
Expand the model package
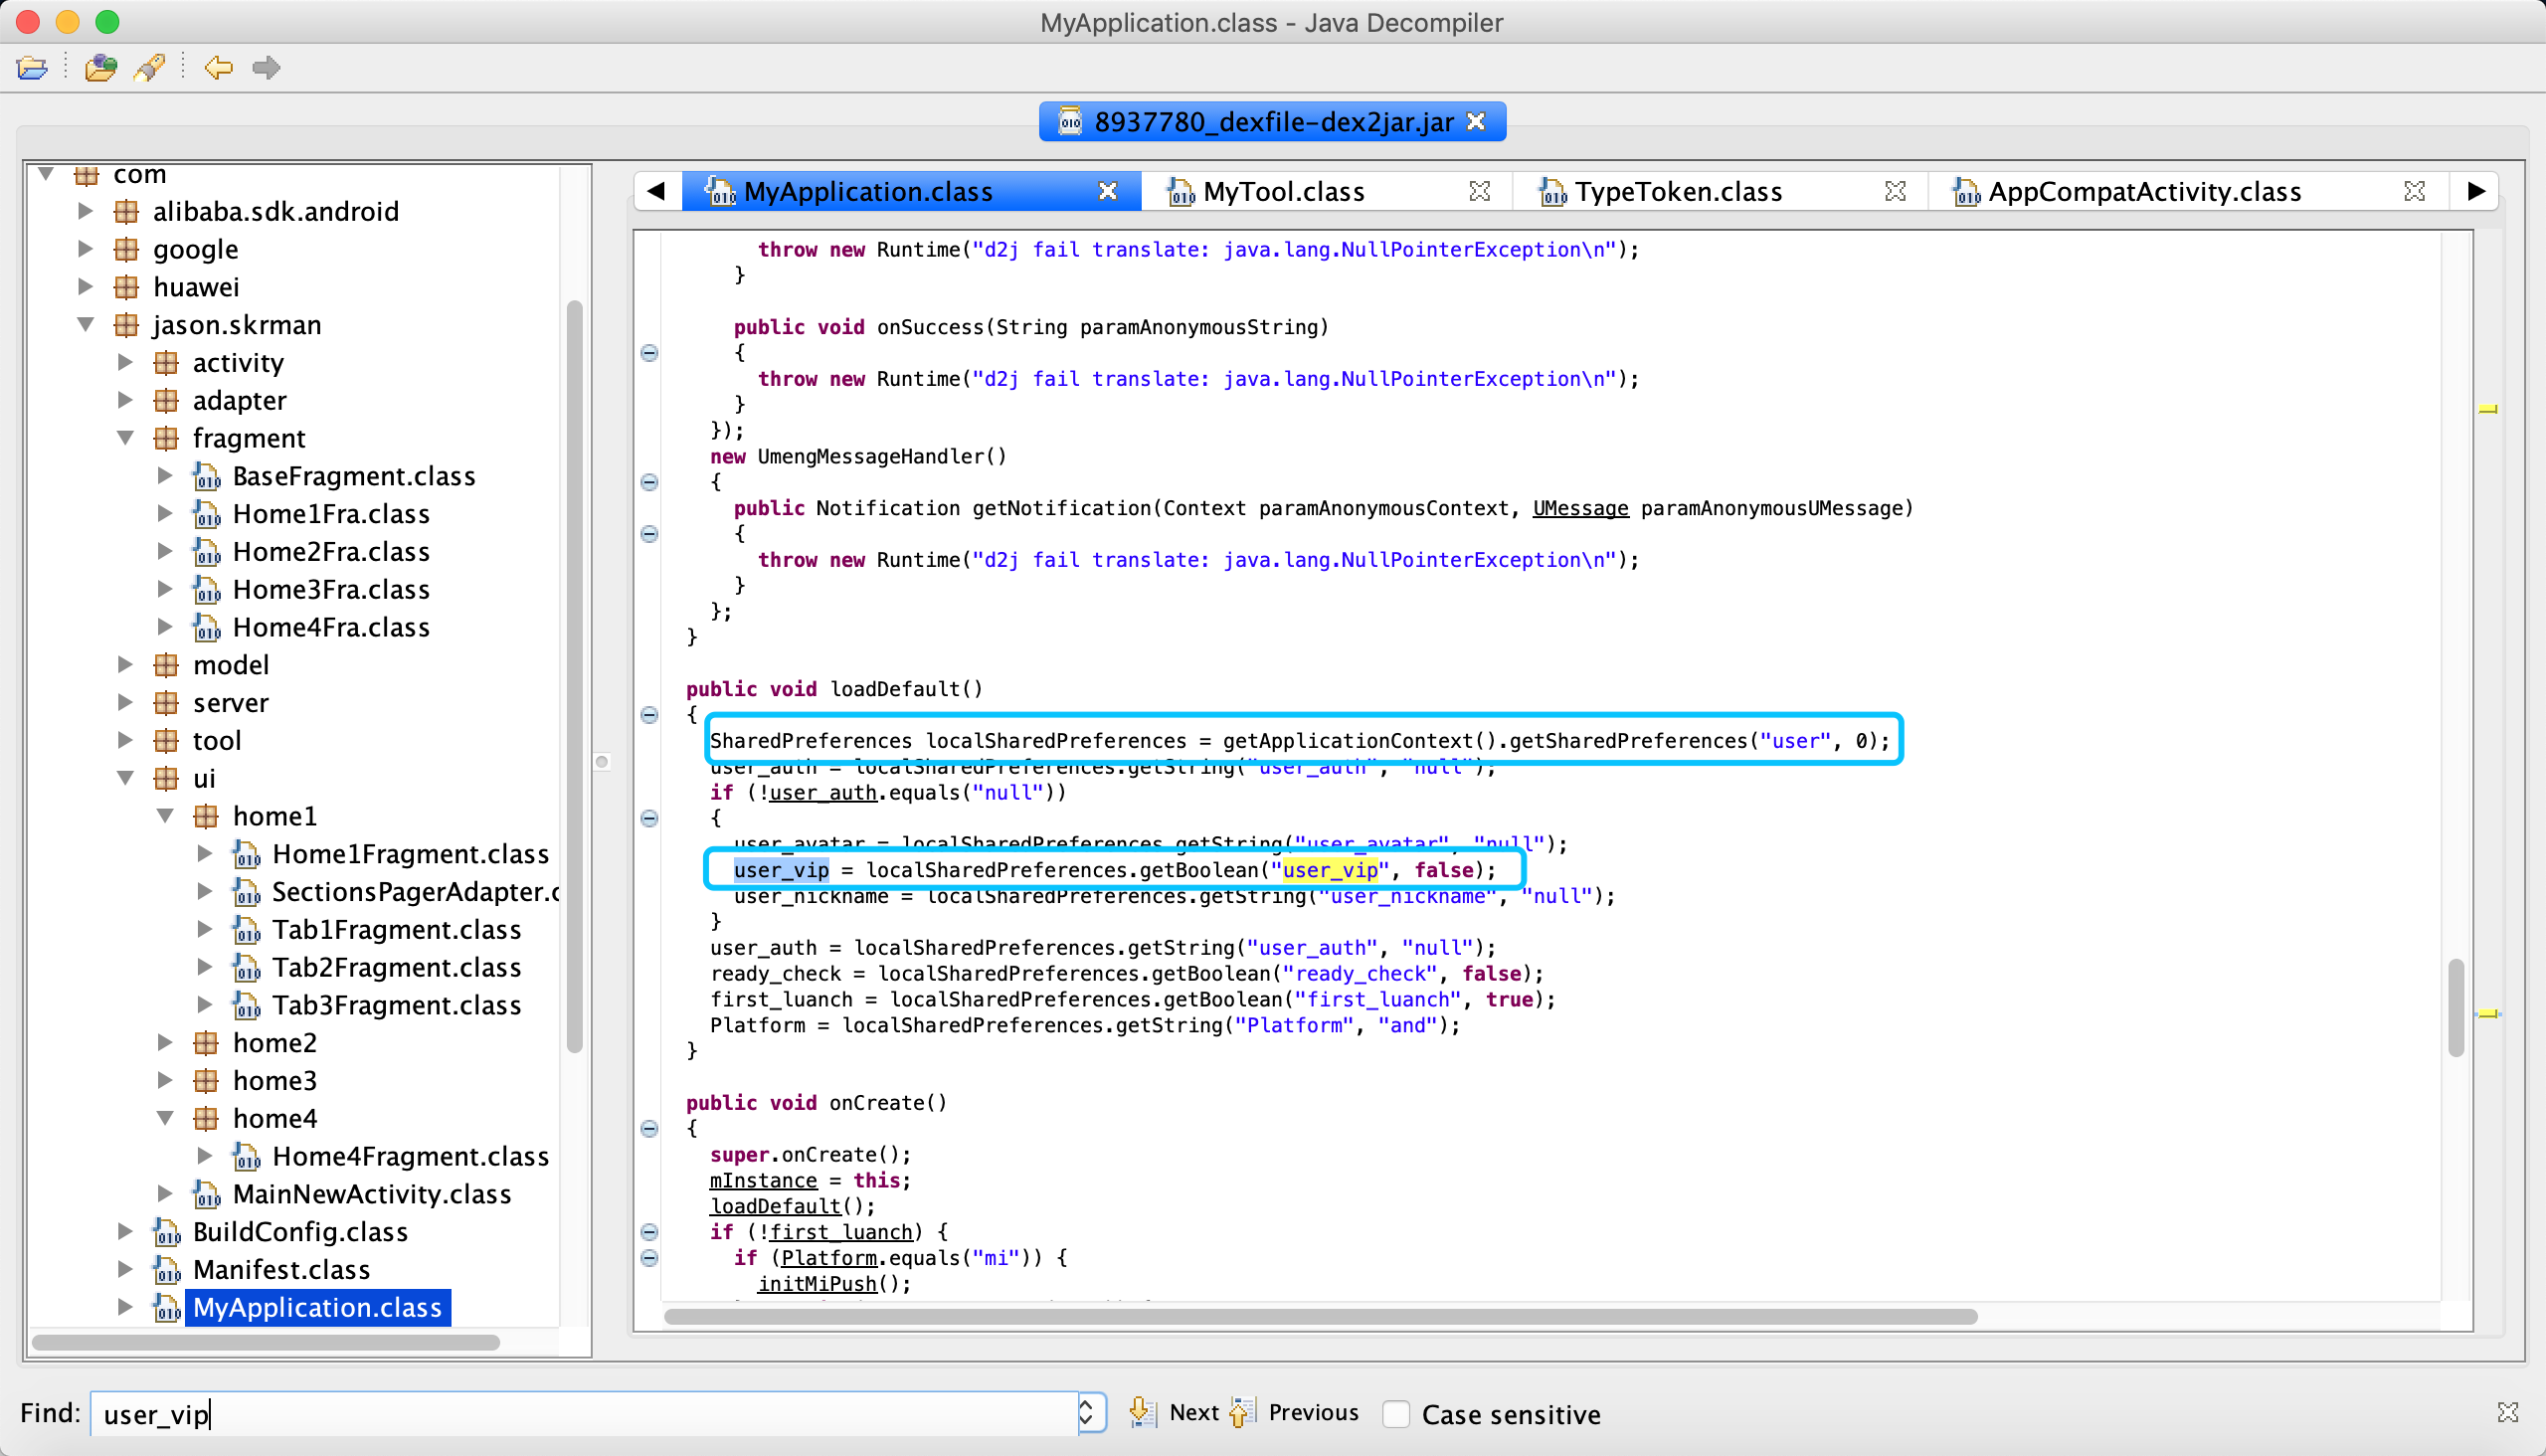[126, 665]
